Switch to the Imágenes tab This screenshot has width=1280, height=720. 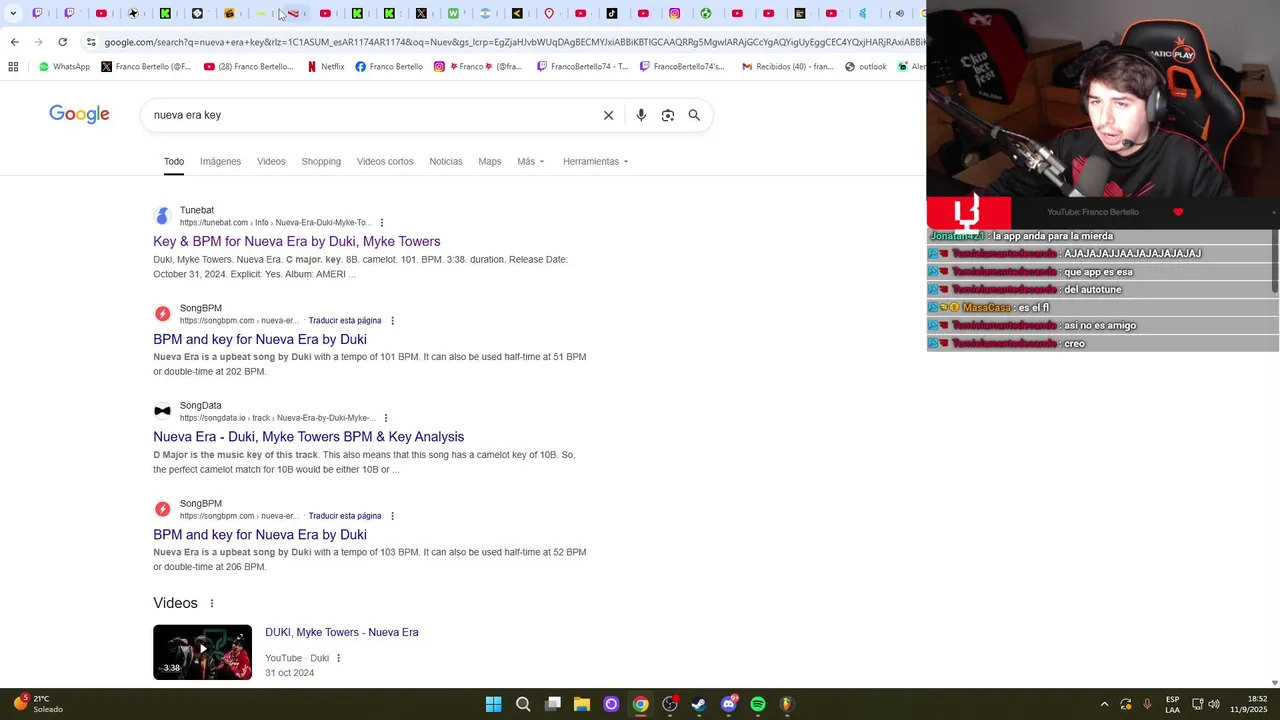(220, 161)
